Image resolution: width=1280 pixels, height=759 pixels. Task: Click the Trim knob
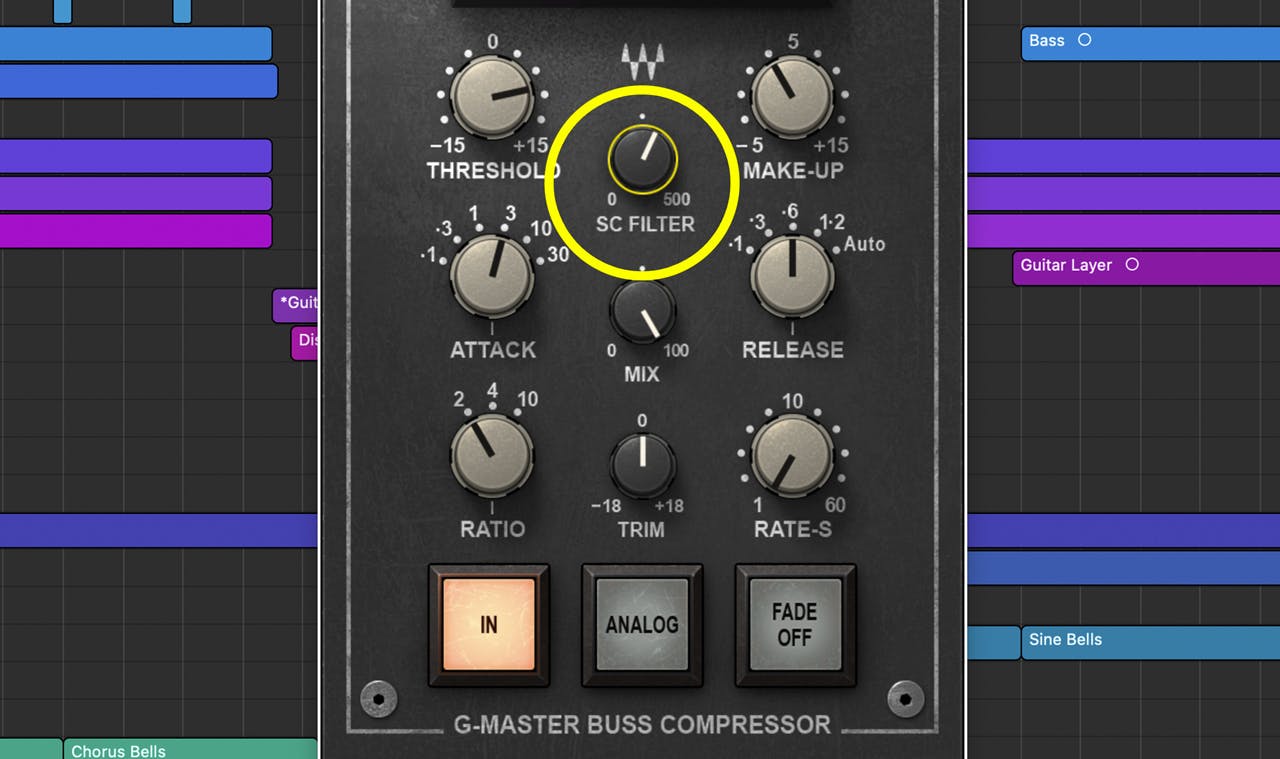pyautogui.click(x=642, y=465)
